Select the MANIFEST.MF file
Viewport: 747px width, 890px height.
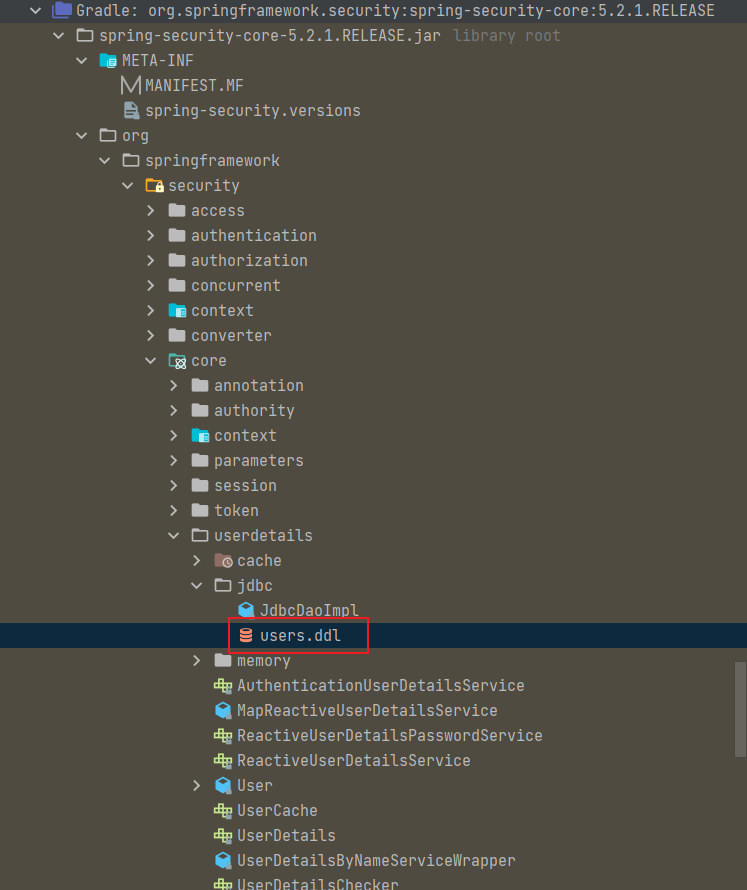[x=194, y=86]
